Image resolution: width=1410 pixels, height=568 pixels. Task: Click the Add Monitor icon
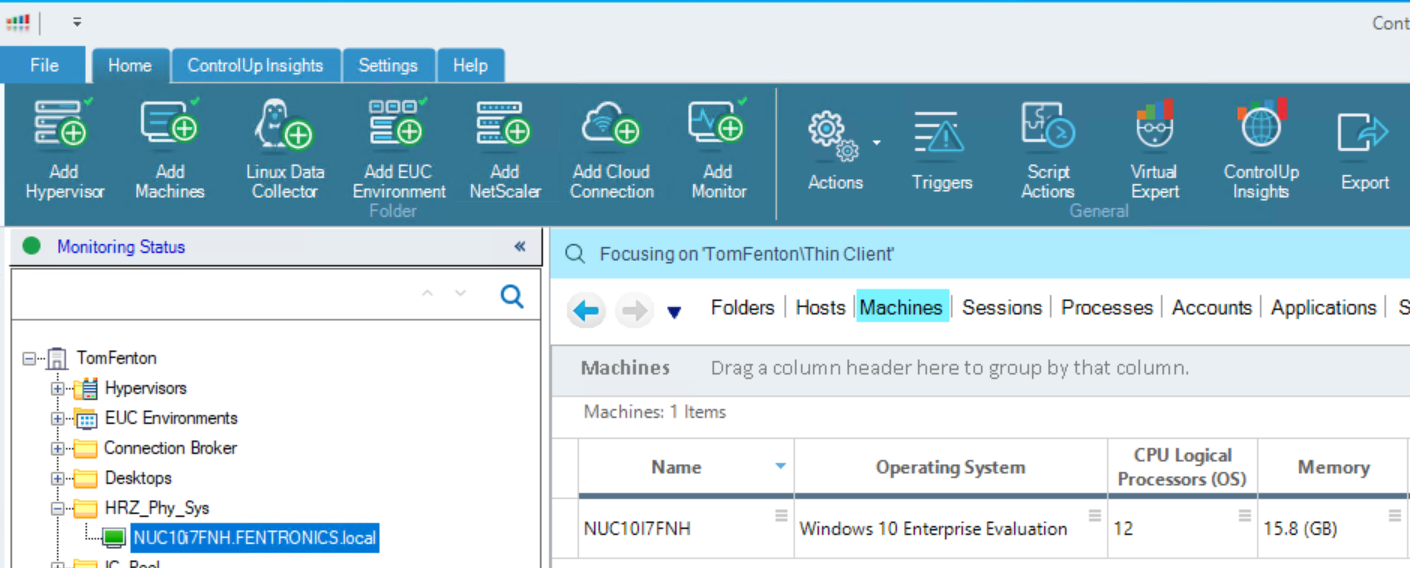pyautogui.click(x=718, y=124)
